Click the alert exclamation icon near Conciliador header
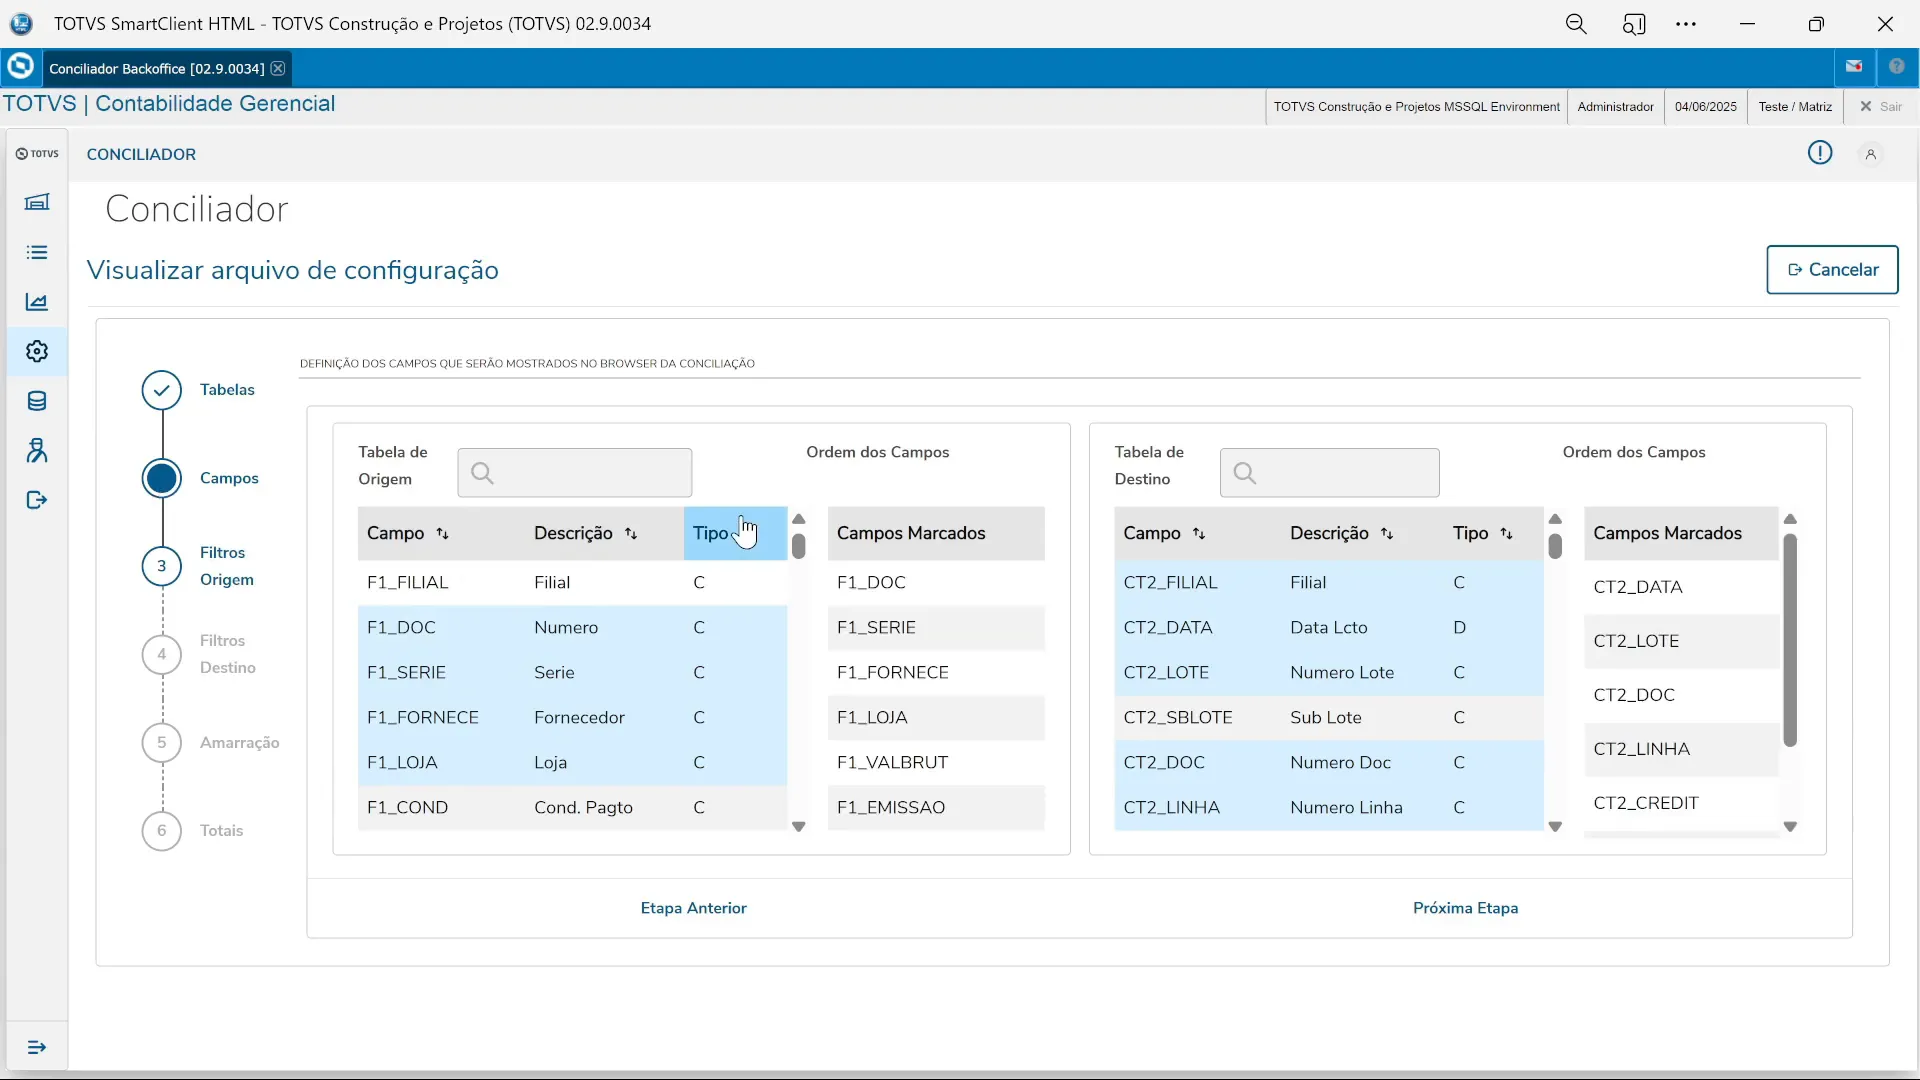 [1819, 152]
